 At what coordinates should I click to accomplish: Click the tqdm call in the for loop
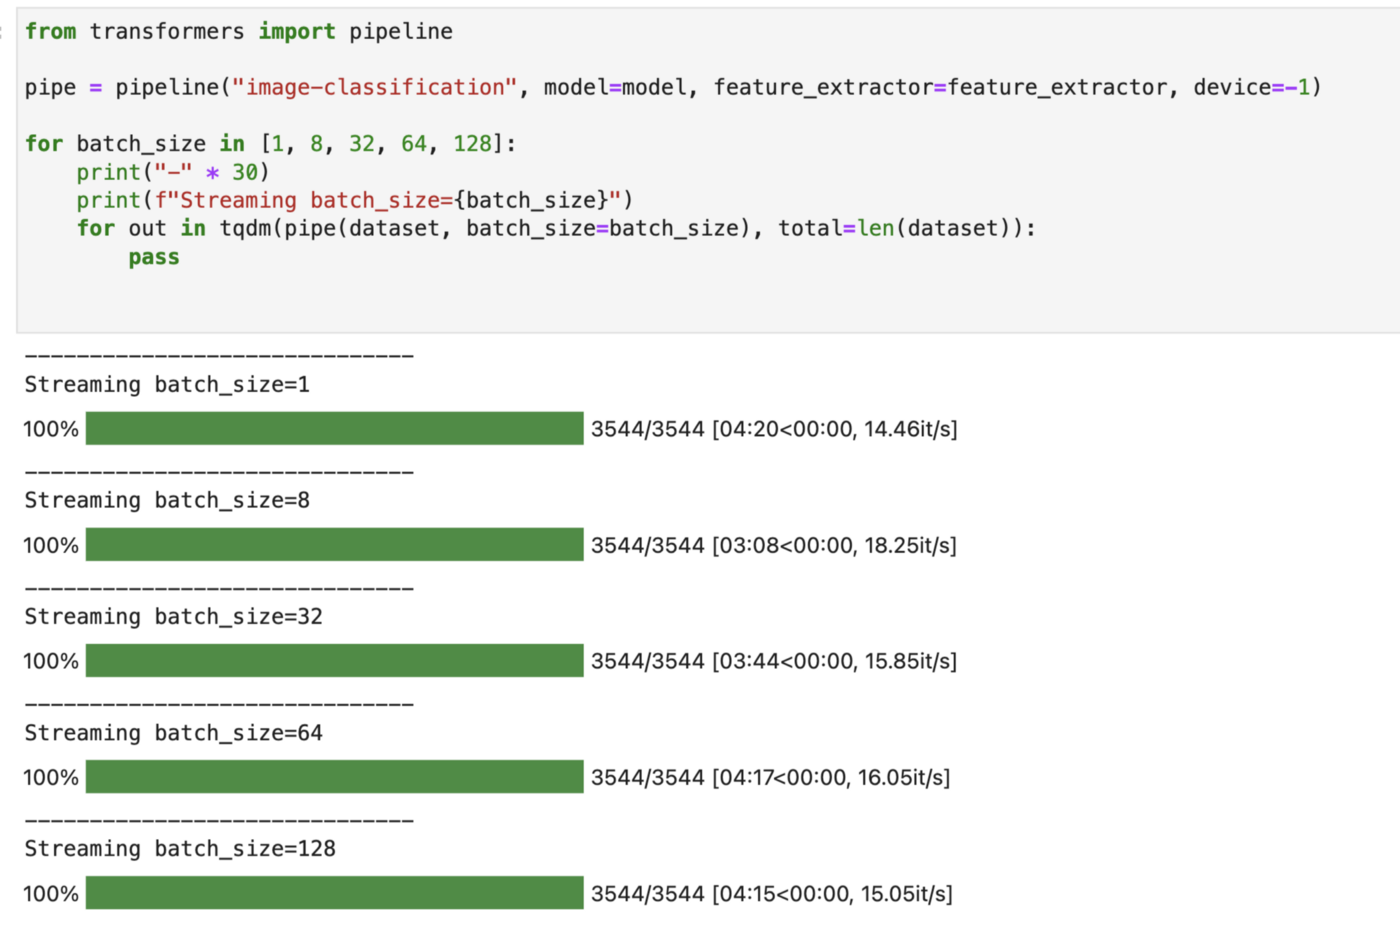click(x=245, y=229)
